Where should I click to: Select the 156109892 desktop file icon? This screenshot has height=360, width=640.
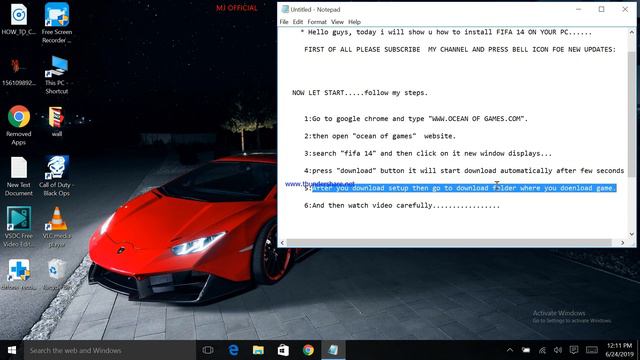pos(19,71)
